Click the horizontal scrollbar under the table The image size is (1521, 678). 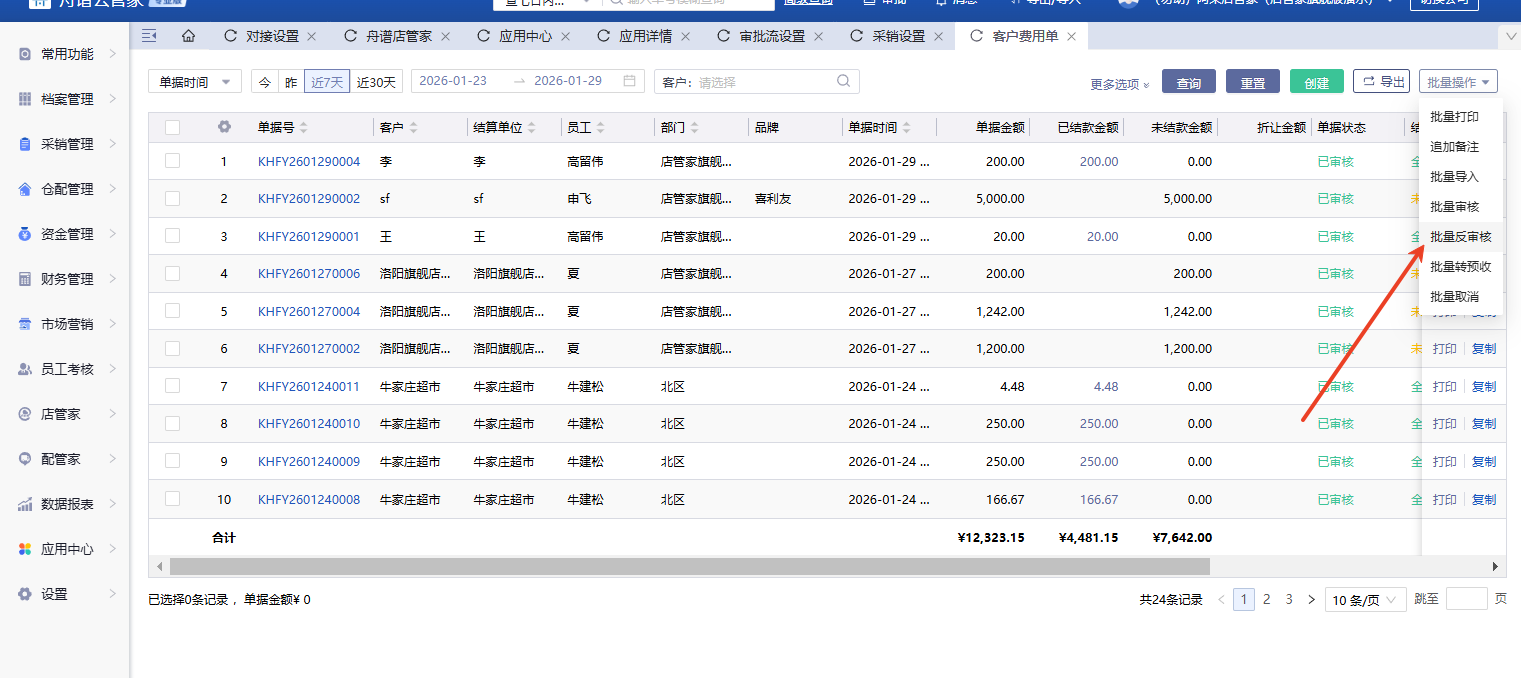(690, 566)
